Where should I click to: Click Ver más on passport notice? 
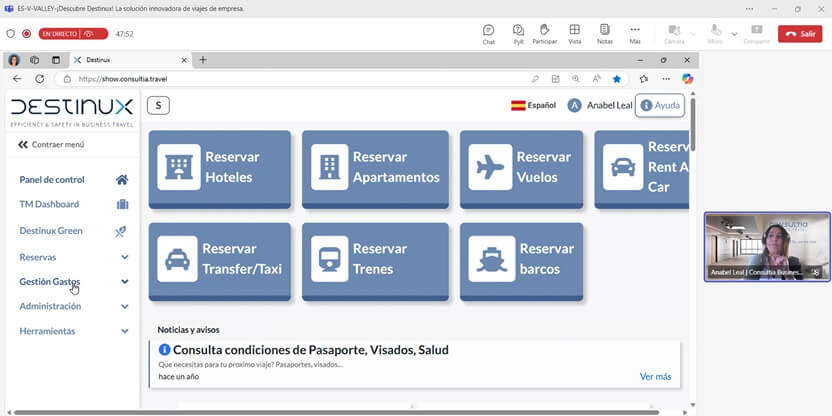(655, 377)
